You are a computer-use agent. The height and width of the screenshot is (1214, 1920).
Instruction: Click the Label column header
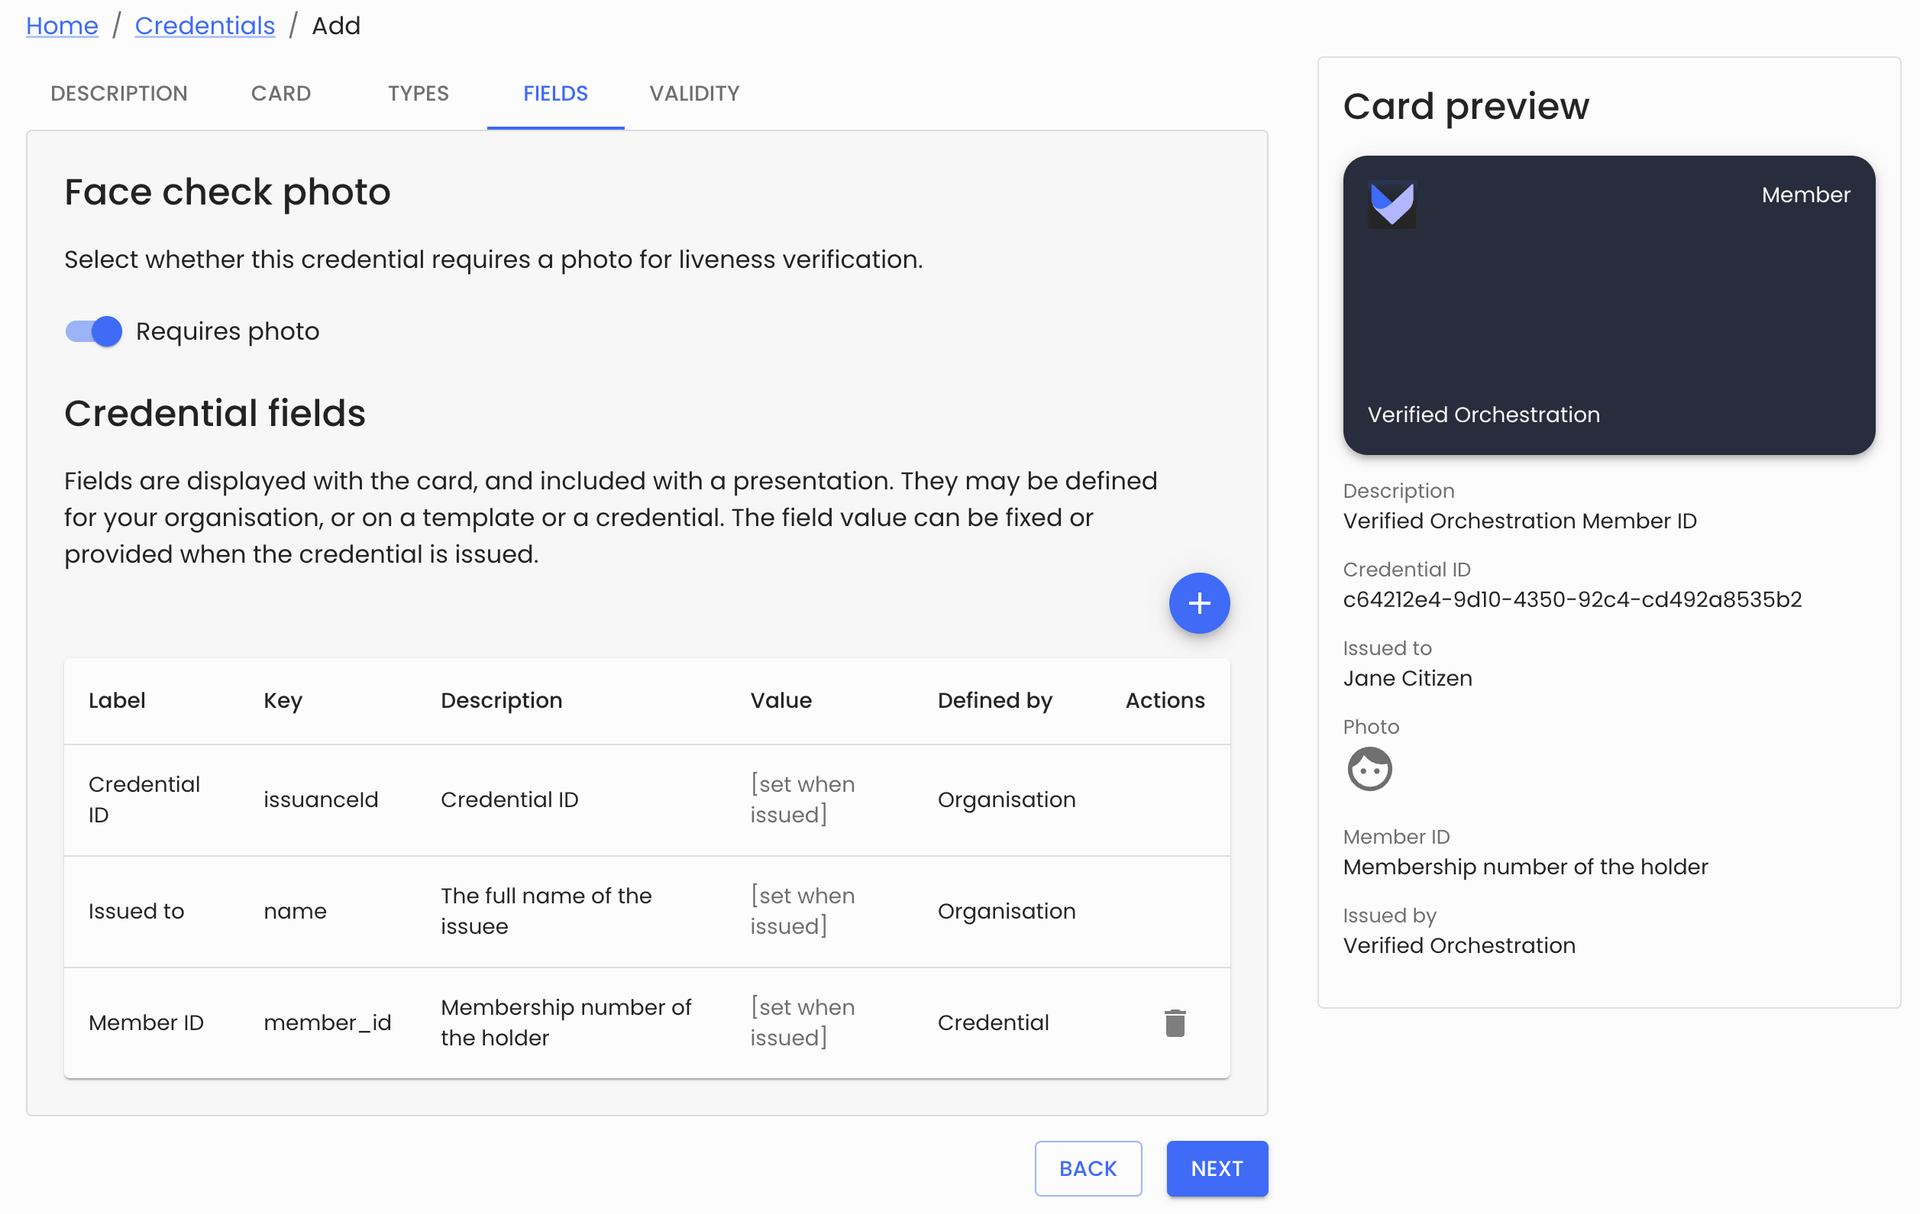(117, 700)
